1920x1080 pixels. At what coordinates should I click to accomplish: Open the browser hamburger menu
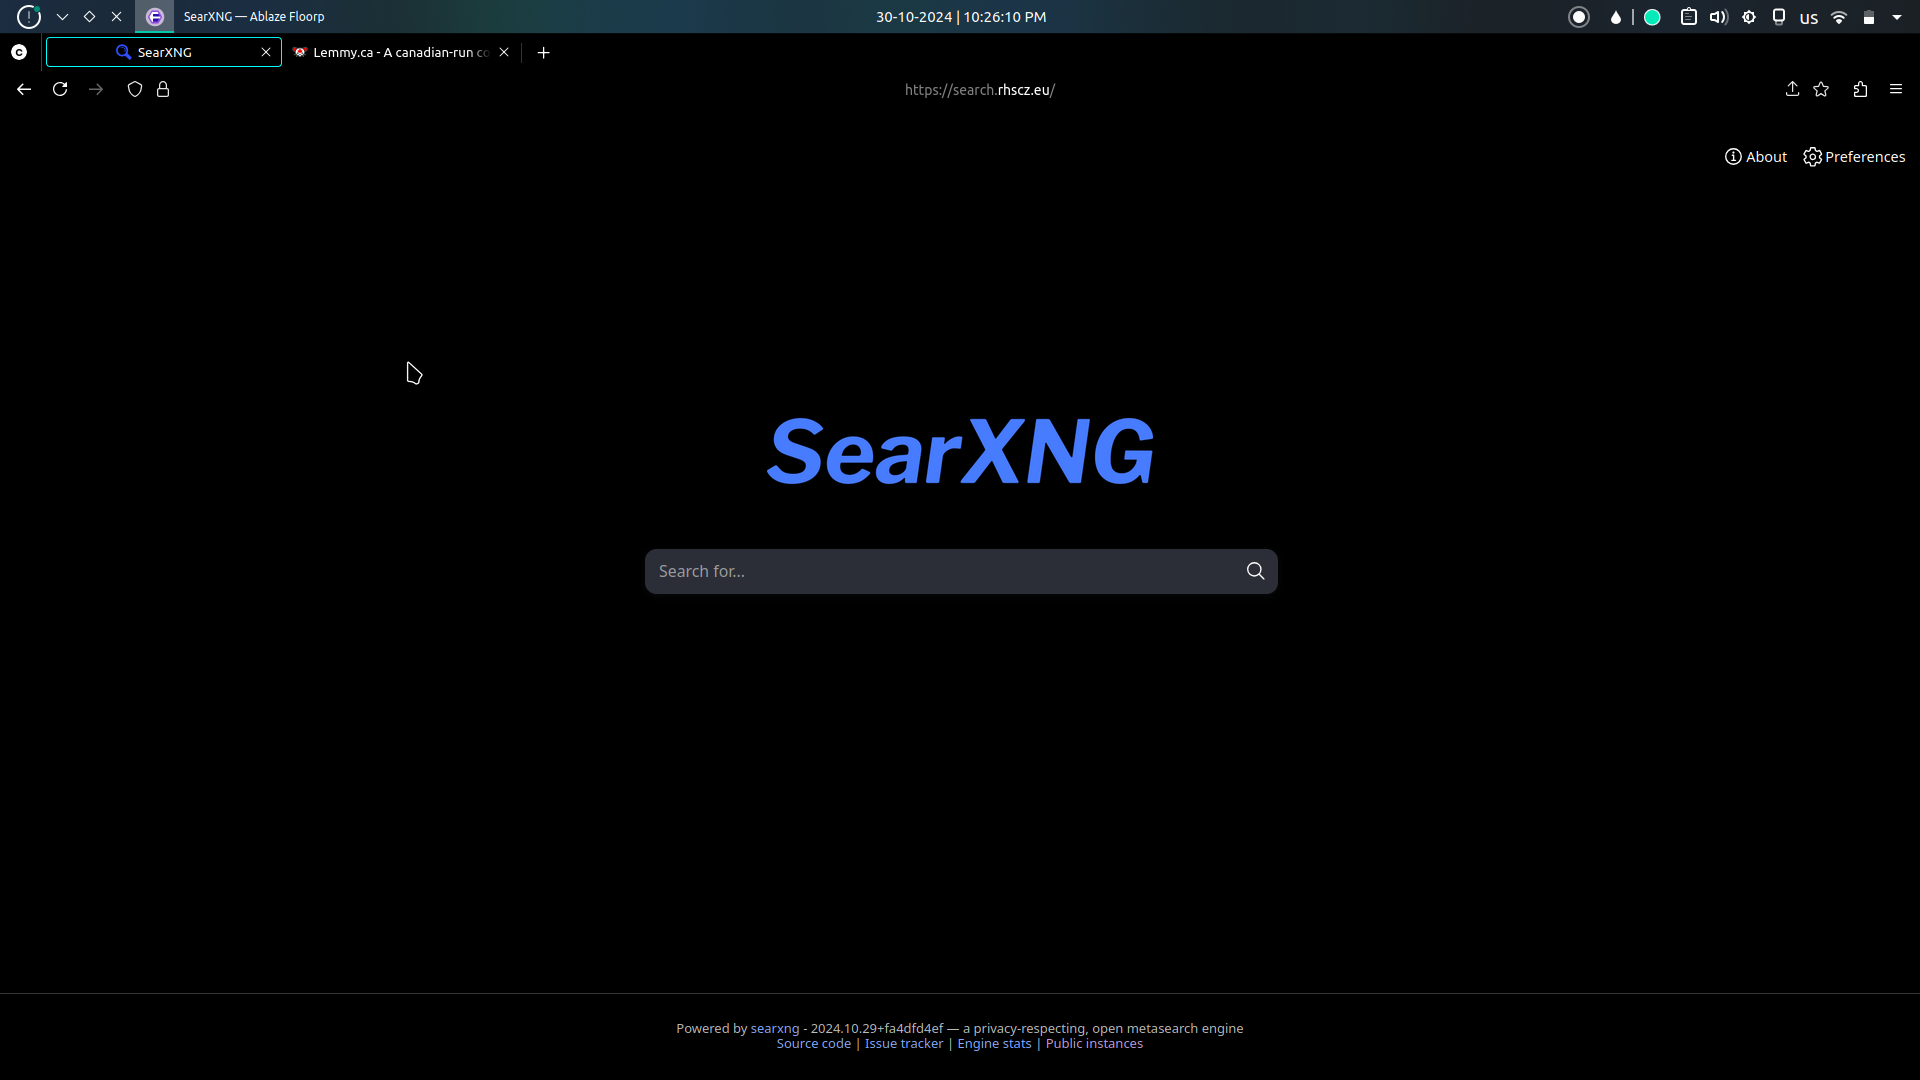(x=1896, y=90)
